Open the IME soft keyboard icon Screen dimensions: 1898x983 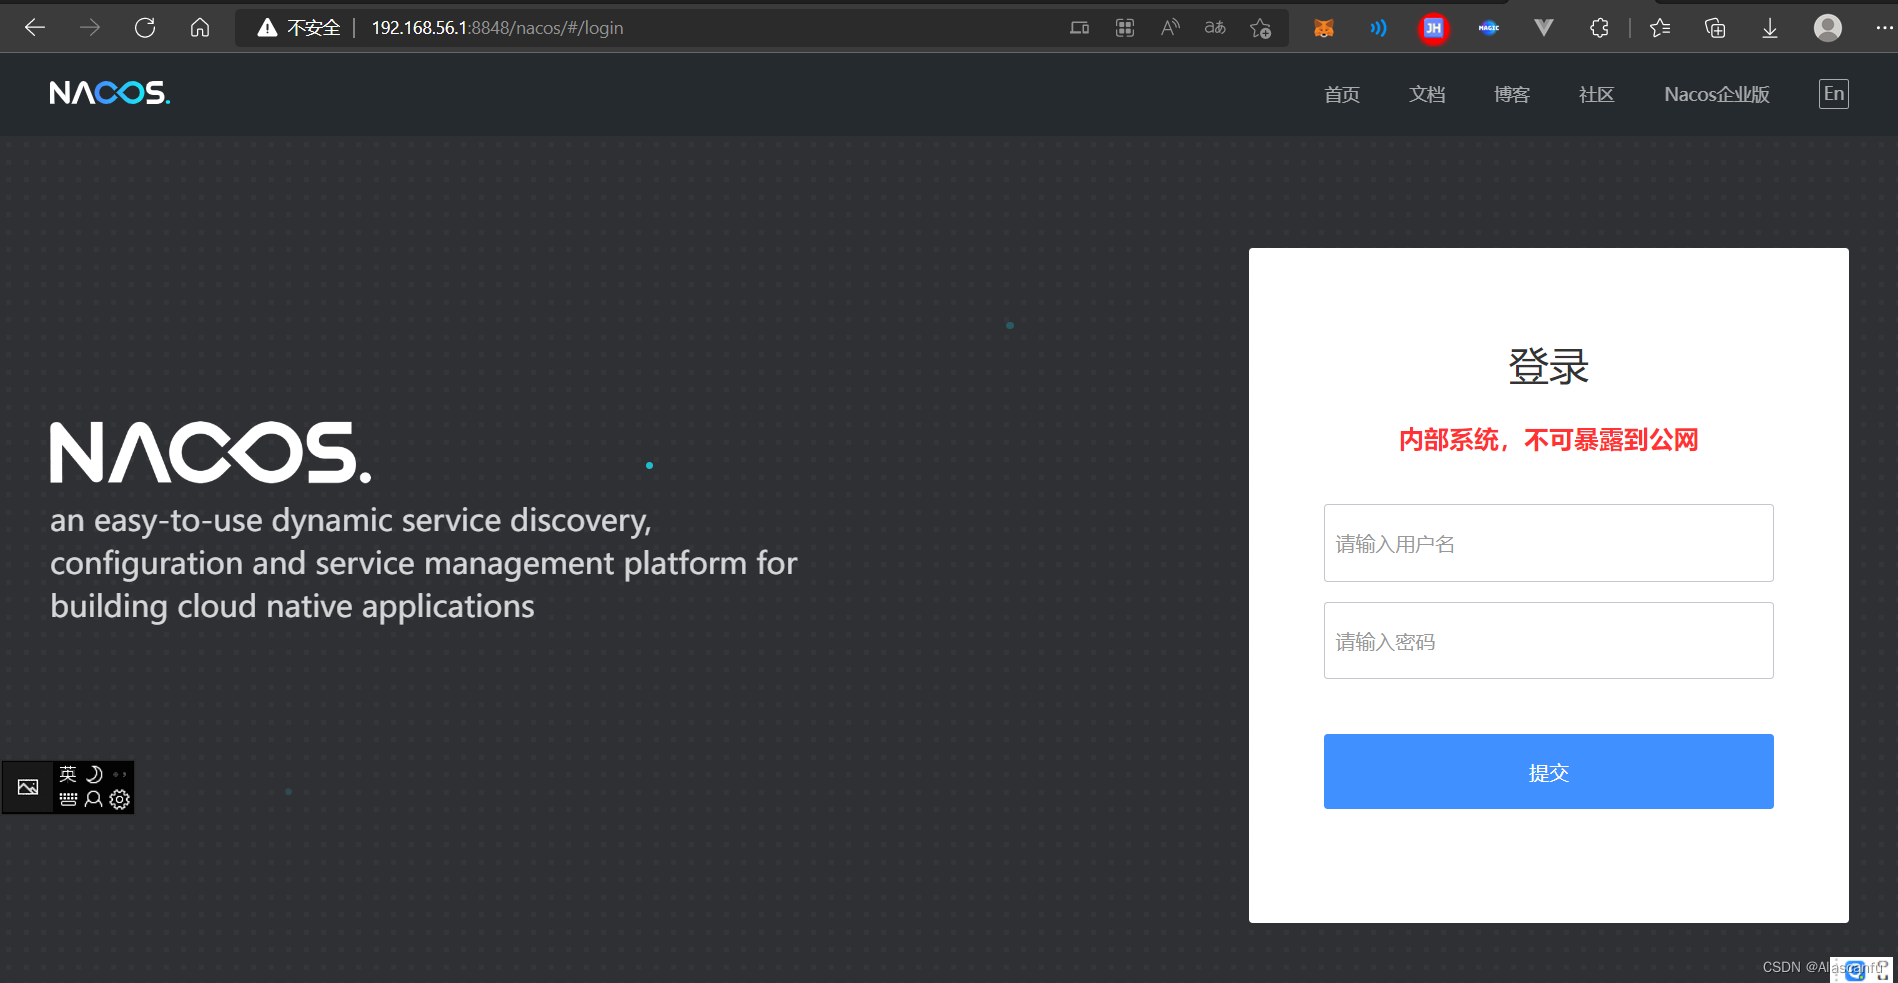coord(68,799)
